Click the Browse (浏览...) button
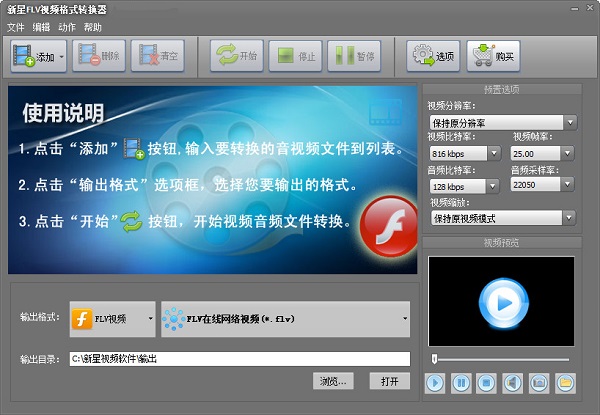Screen dimensions: 600x415 click(334, 381)
